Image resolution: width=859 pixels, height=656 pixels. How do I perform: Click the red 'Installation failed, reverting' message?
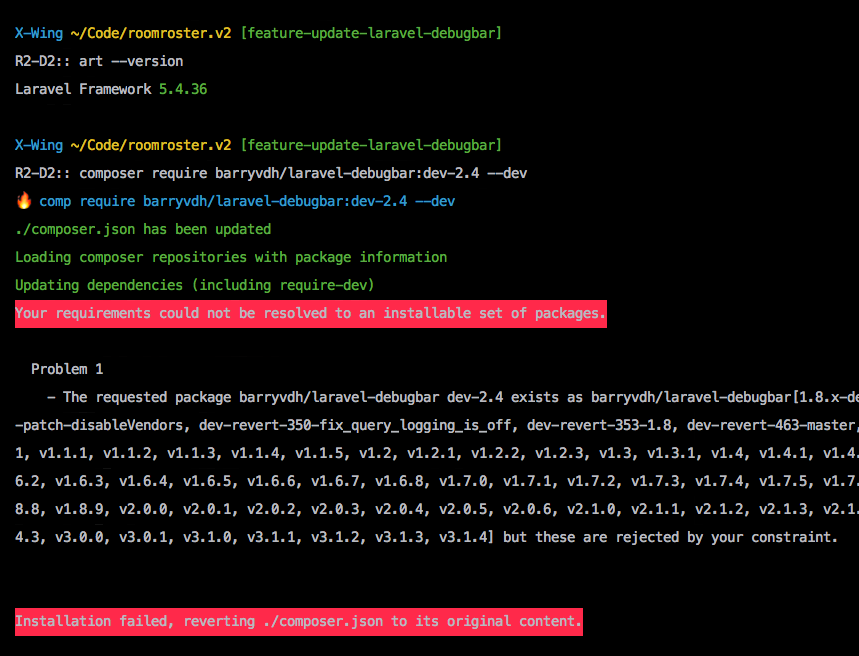click(x=299, y=621)
